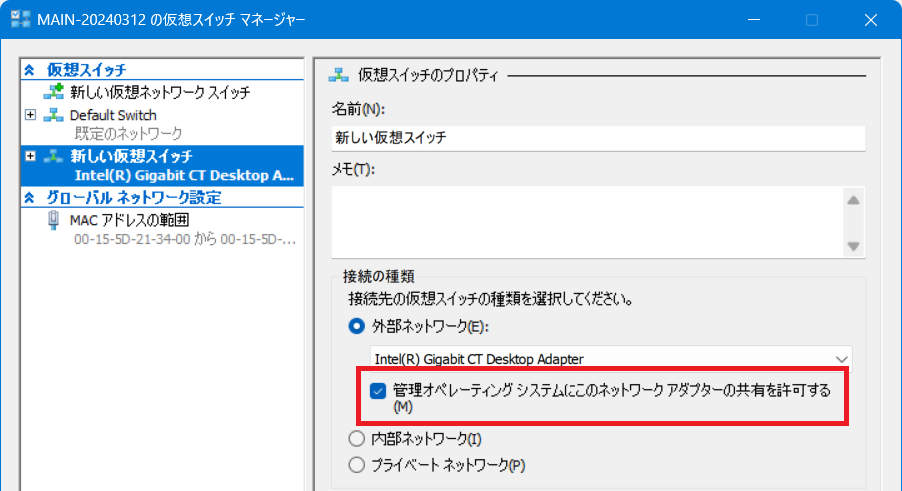Image resolution: width=902 pixels, height=491 pixels.
Task: Open the Intel Gigabit CT adapter dropdown
Action: (841, 358)
